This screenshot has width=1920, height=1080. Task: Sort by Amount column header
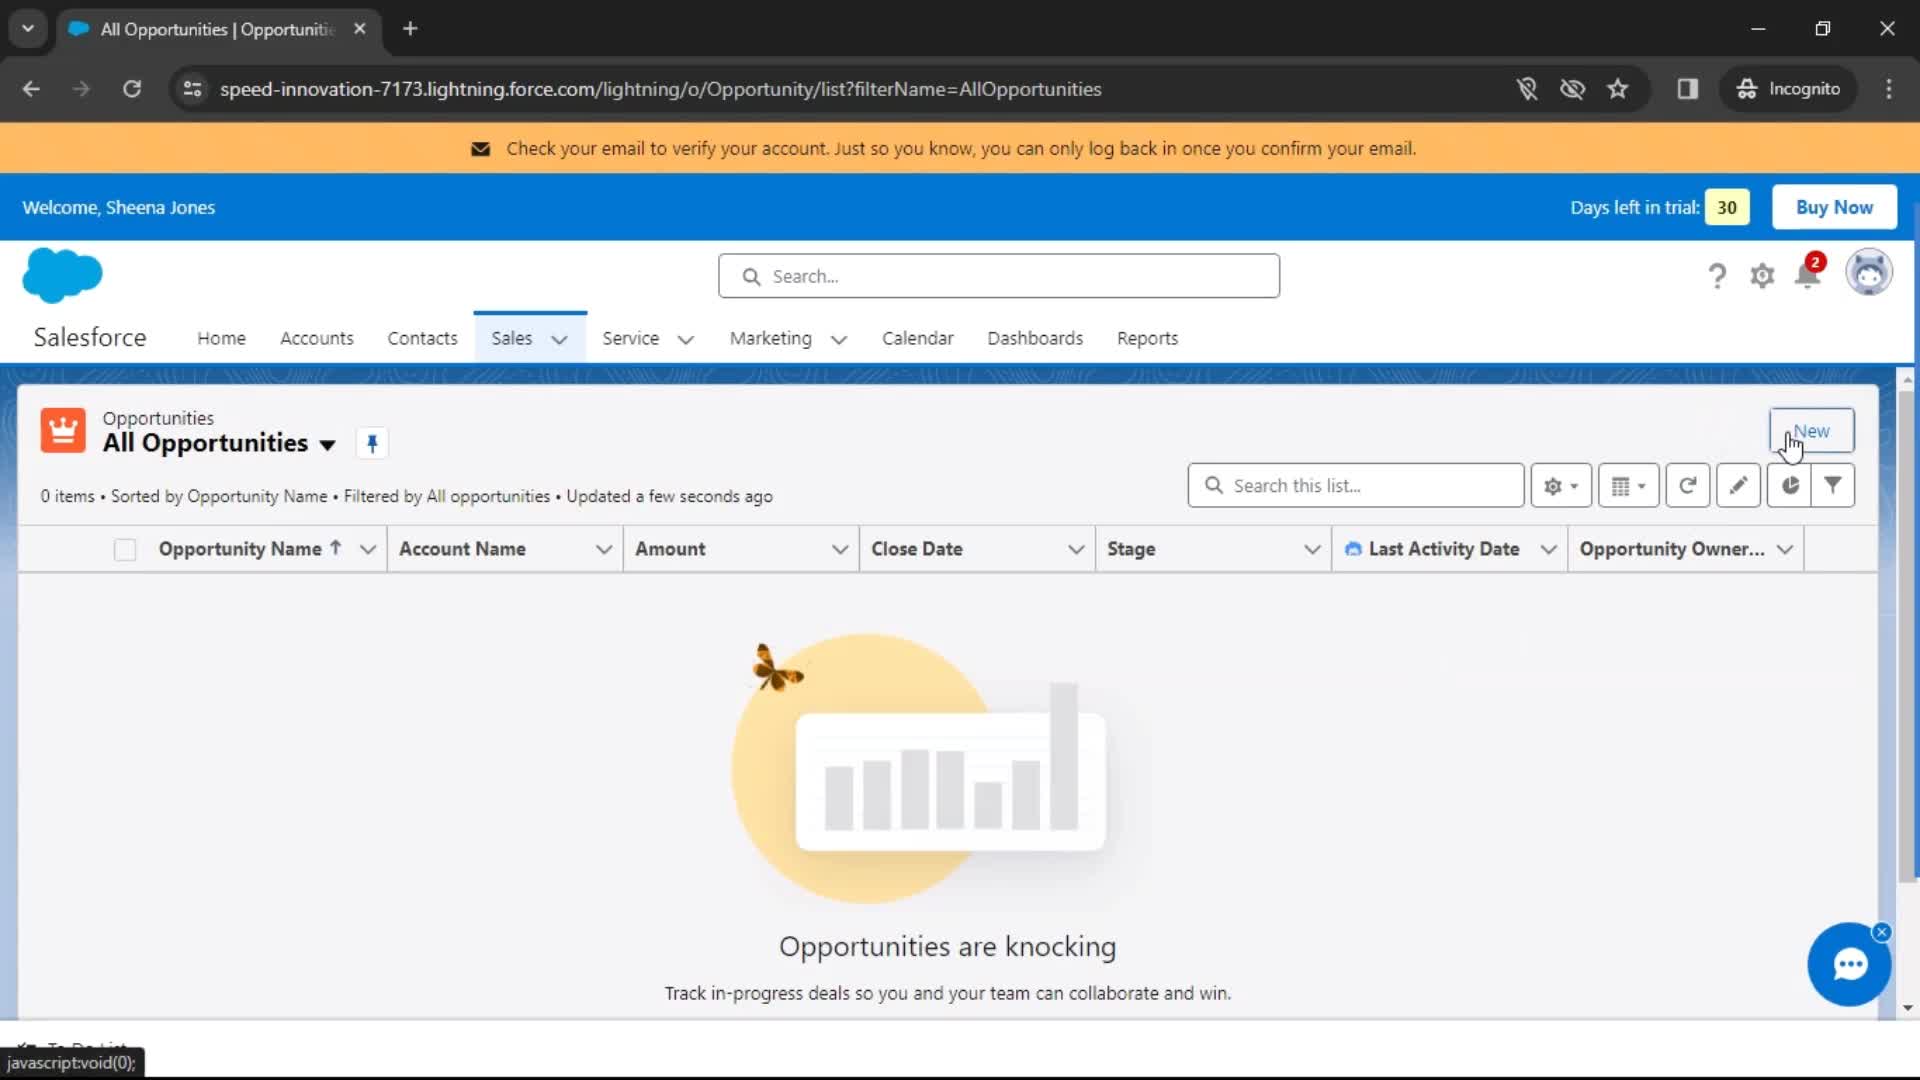click(670, 549)
